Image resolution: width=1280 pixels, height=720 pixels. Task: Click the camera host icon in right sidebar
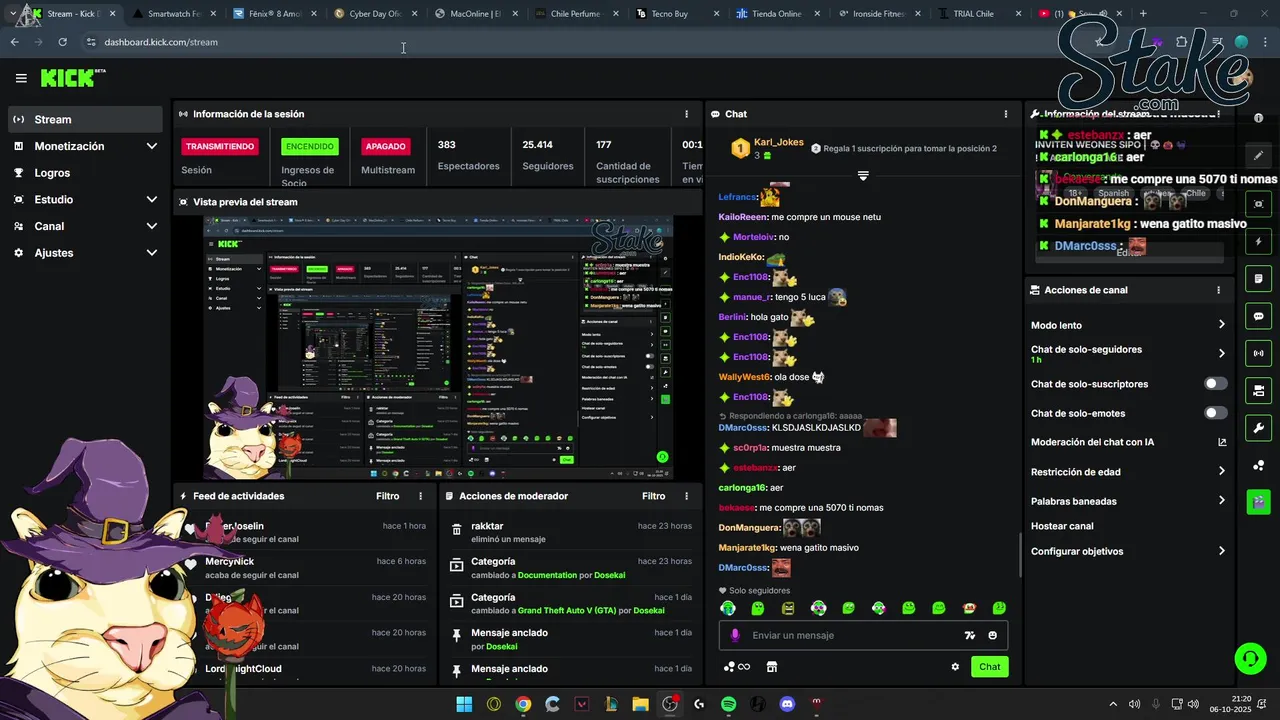pyautogui.click(x=1258, y=390)
